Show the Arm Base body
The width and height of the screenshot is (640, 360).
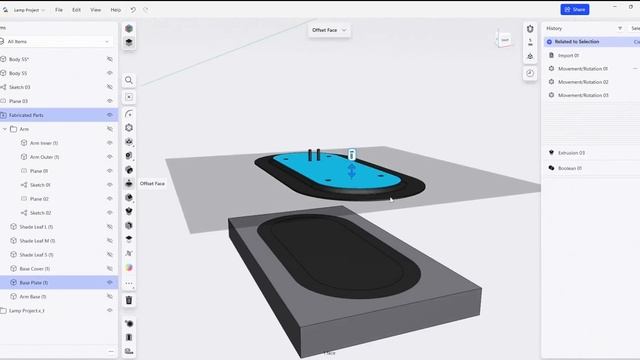coord(109,296)
